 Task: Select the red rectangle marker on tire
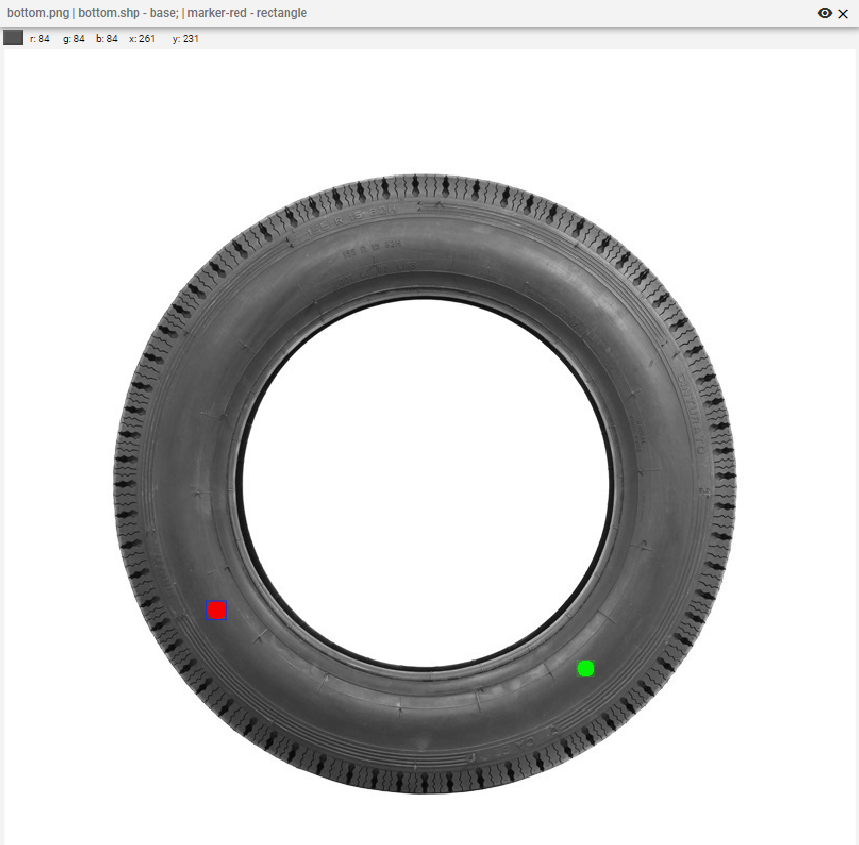pos(217,610)
